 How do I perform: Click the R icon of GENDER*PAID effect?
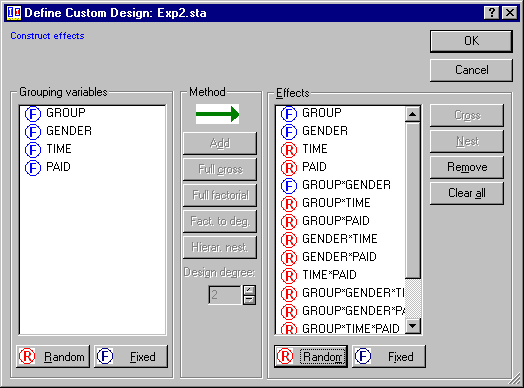coord(289,258)
